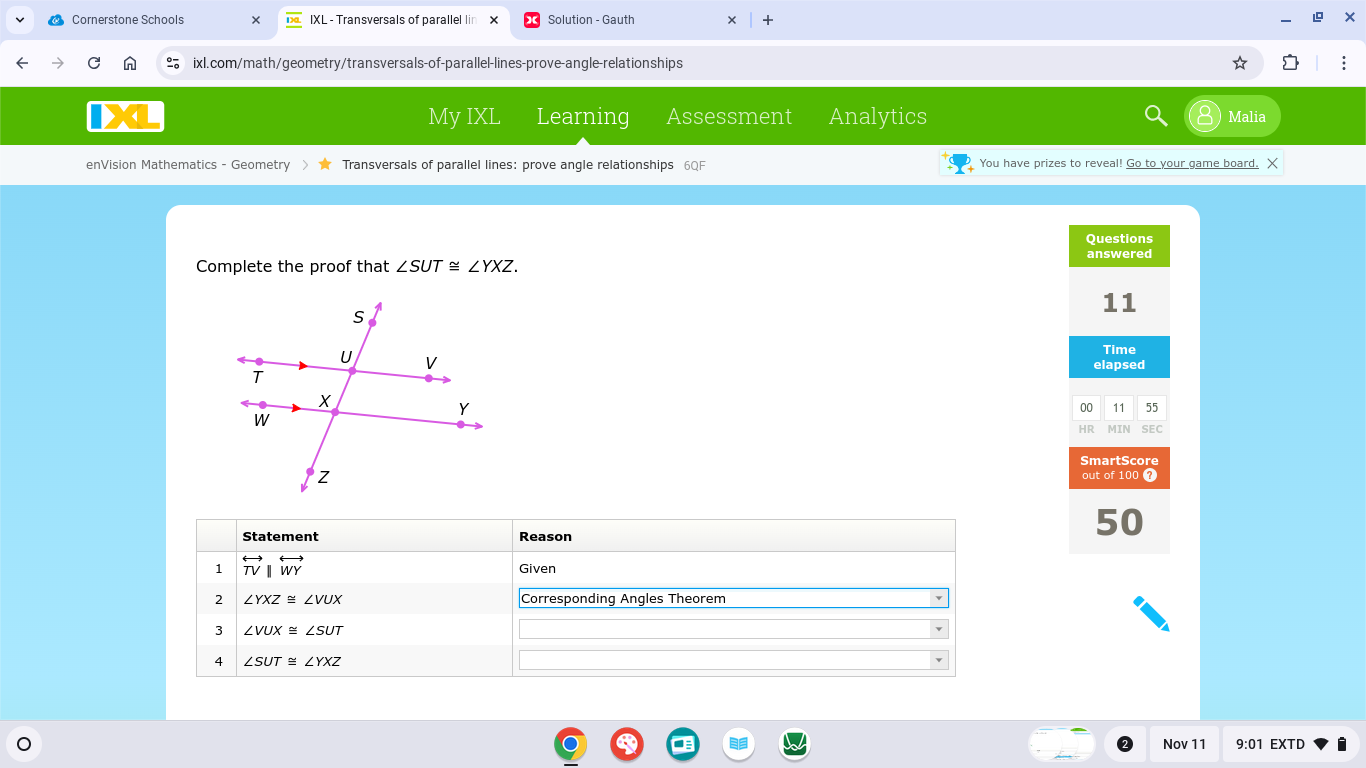Viewport: 1366px width, 768px height.
Task: Click enVision Mathematics - Geometry breadcrumb
Action: [188, 165]
